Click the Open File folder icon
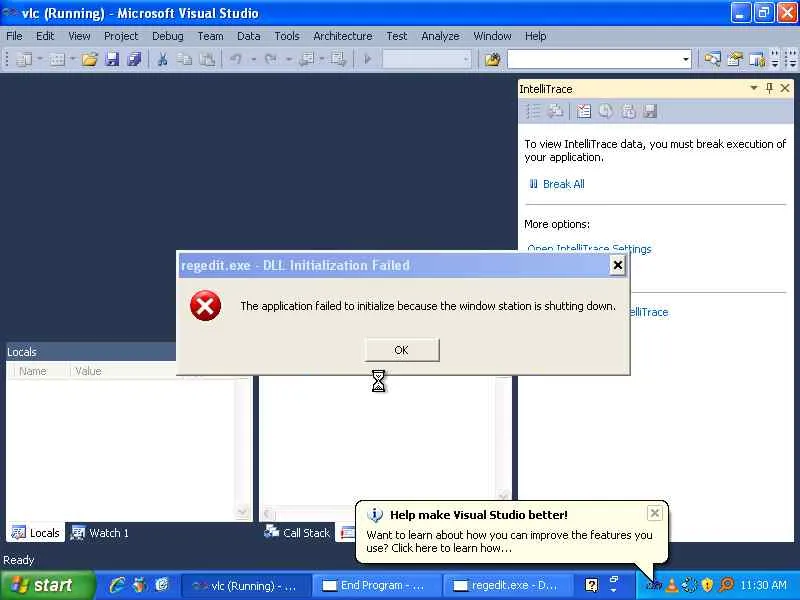Screen dimensions: 800x600 89,60
